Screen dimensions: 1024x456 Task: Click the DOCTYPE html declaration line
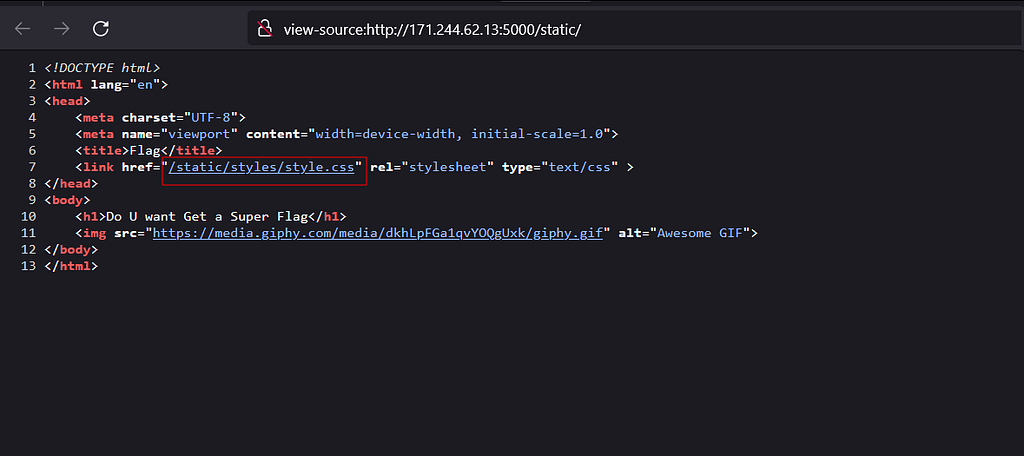(x=102, y=68)
